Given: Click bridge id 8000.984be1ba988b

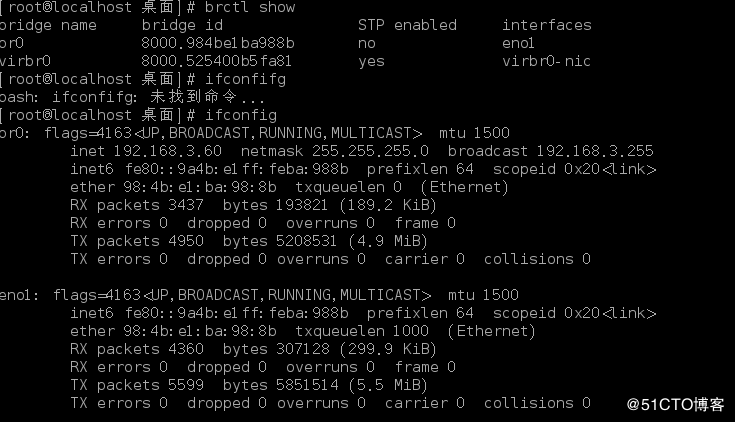Looking at the screenshot, I should (x=218, y=43).
